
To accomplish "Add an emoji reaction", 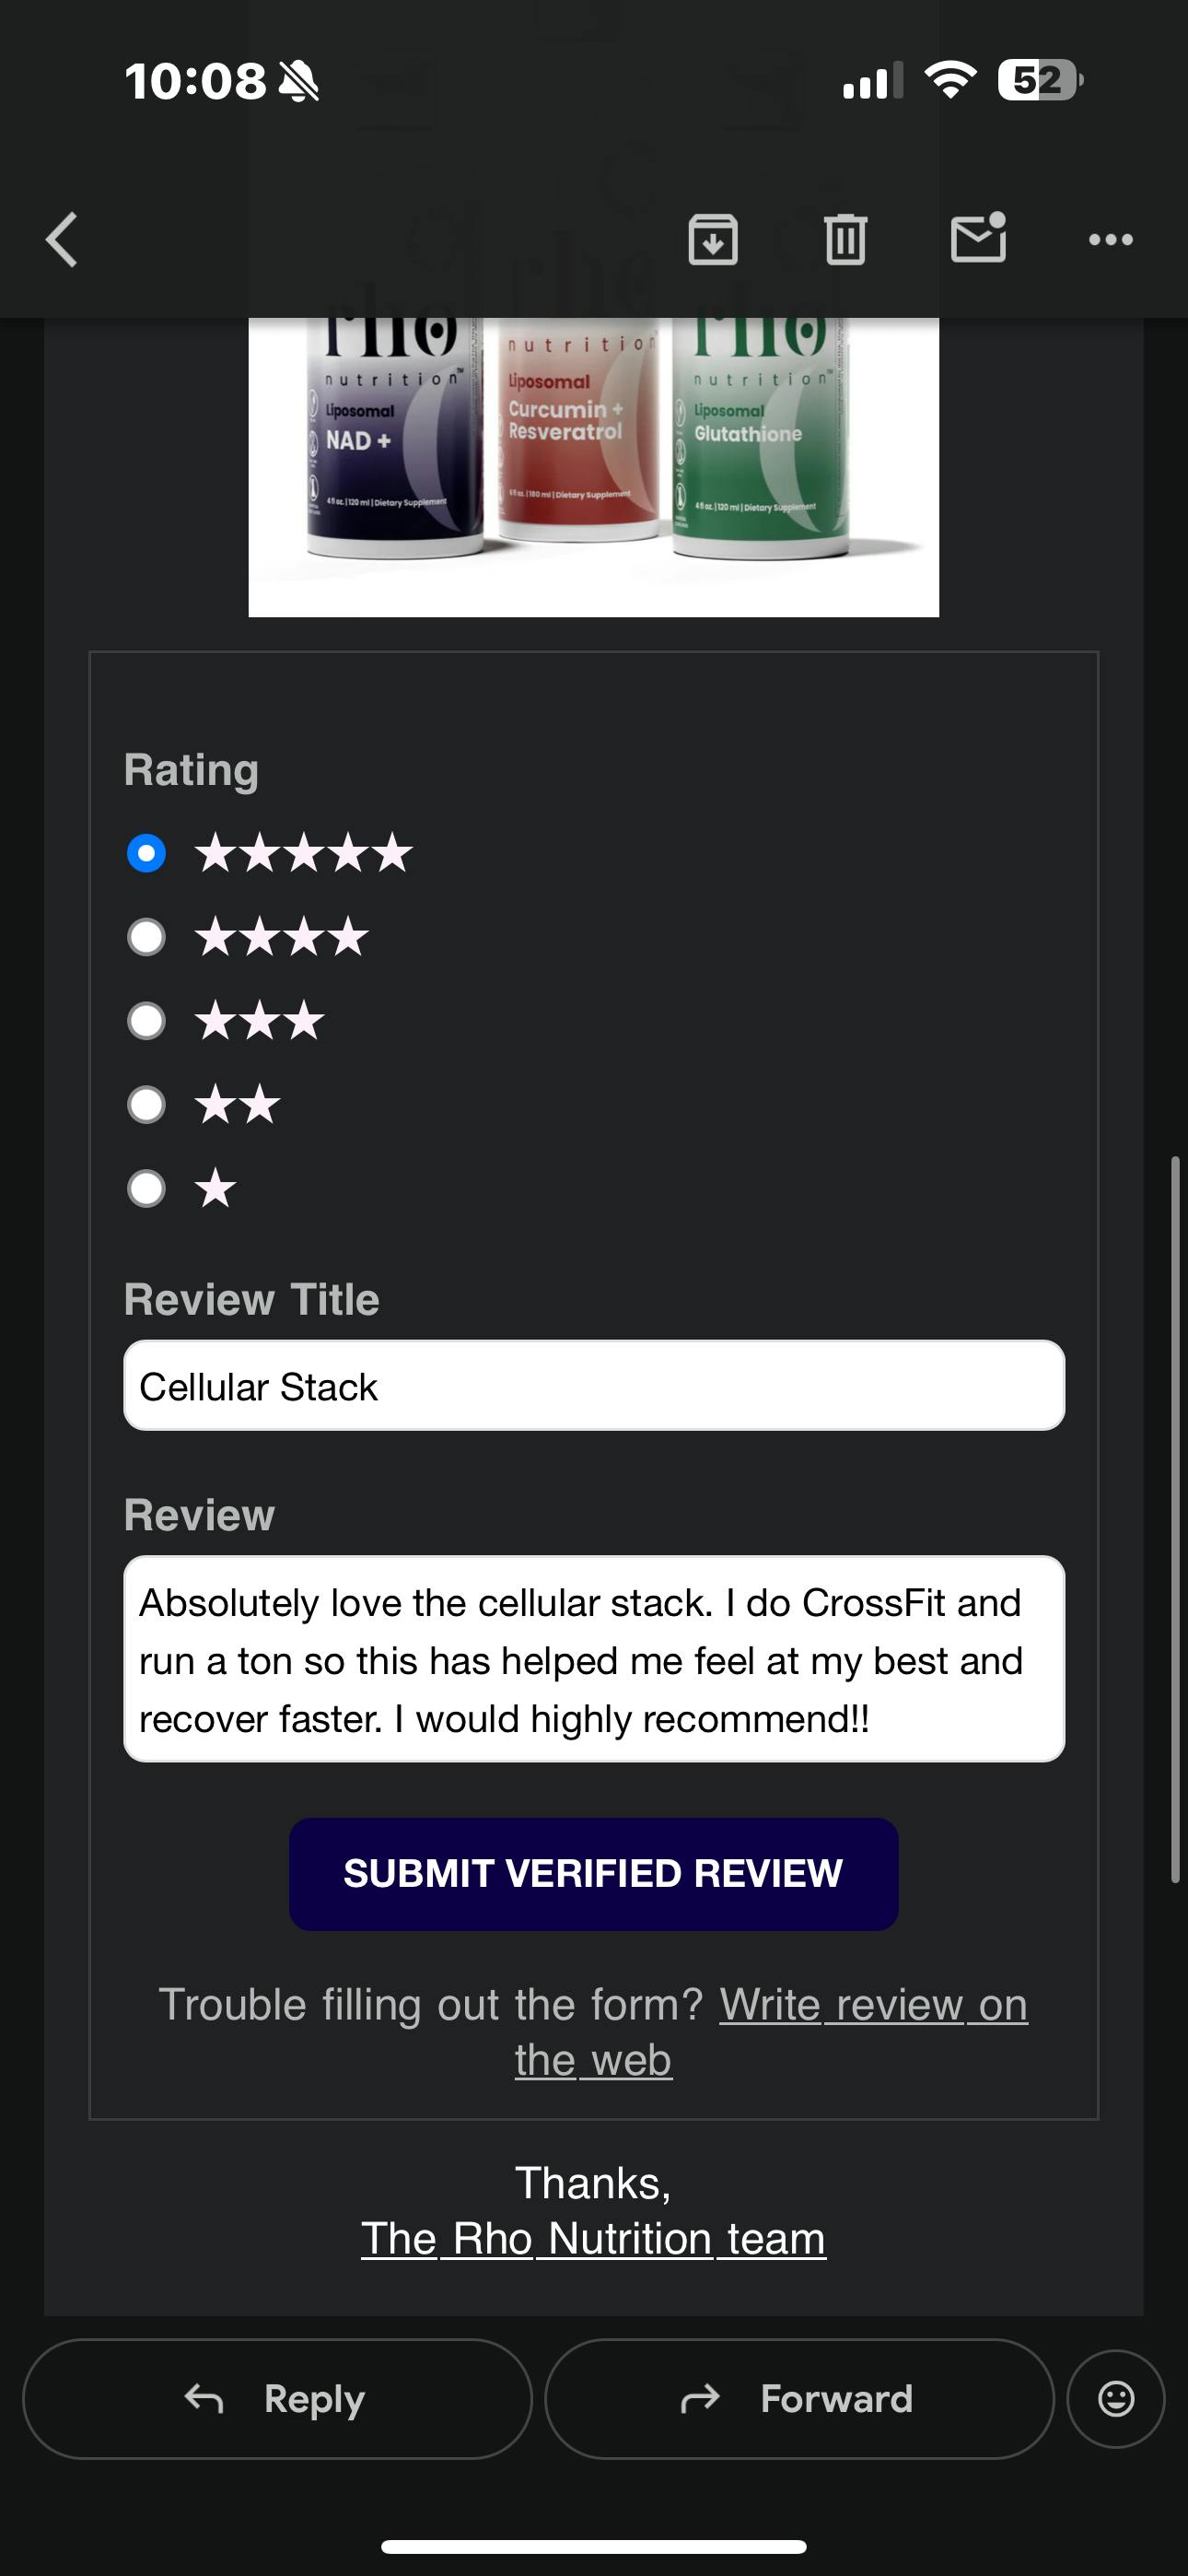I will tap(1115, 2398).
